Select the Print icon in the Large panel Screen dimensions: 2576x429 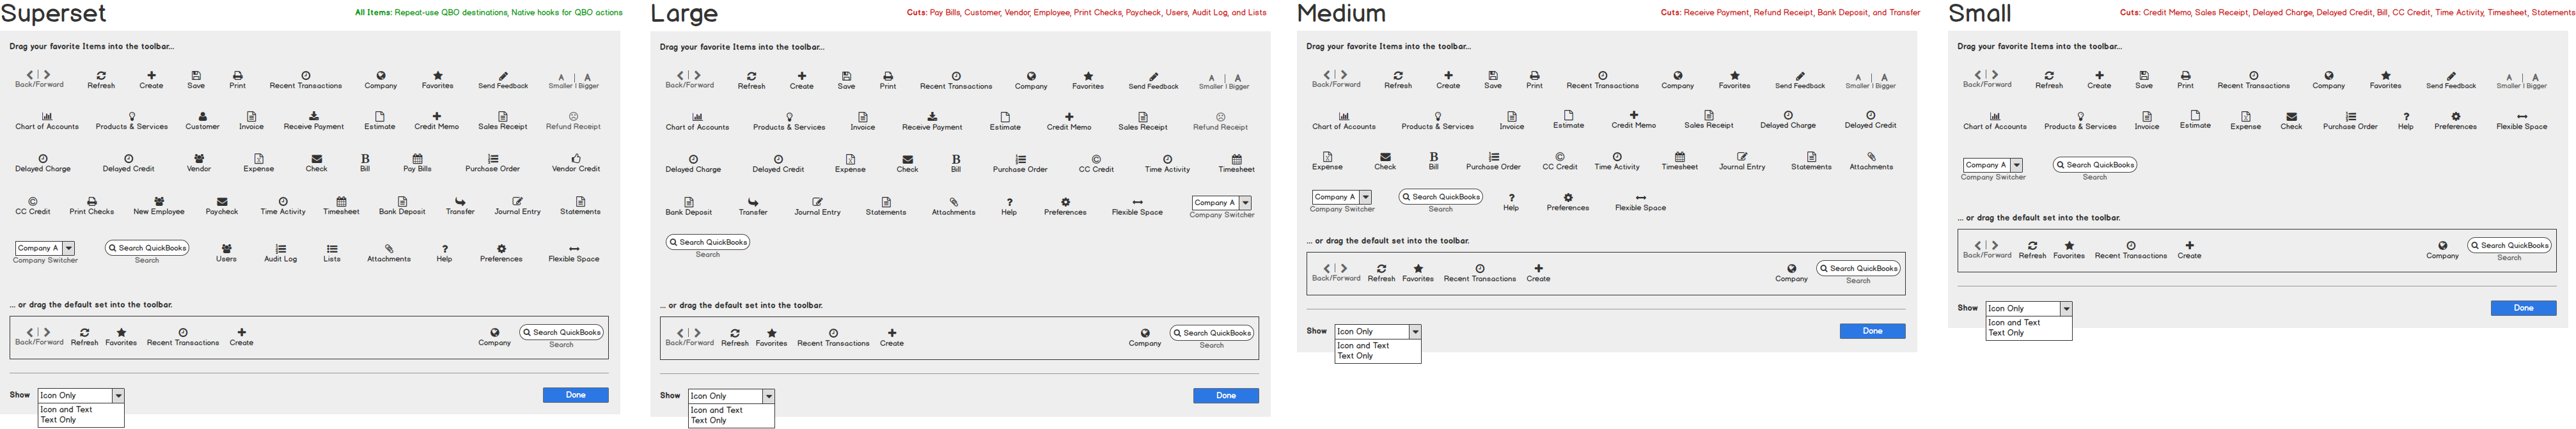click(888, 76)
